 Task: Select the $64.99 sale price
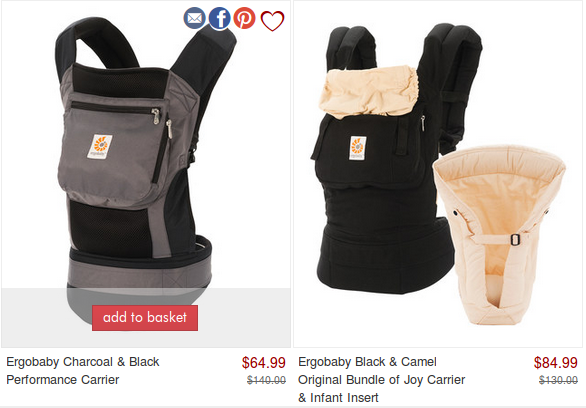pos(263,362)
